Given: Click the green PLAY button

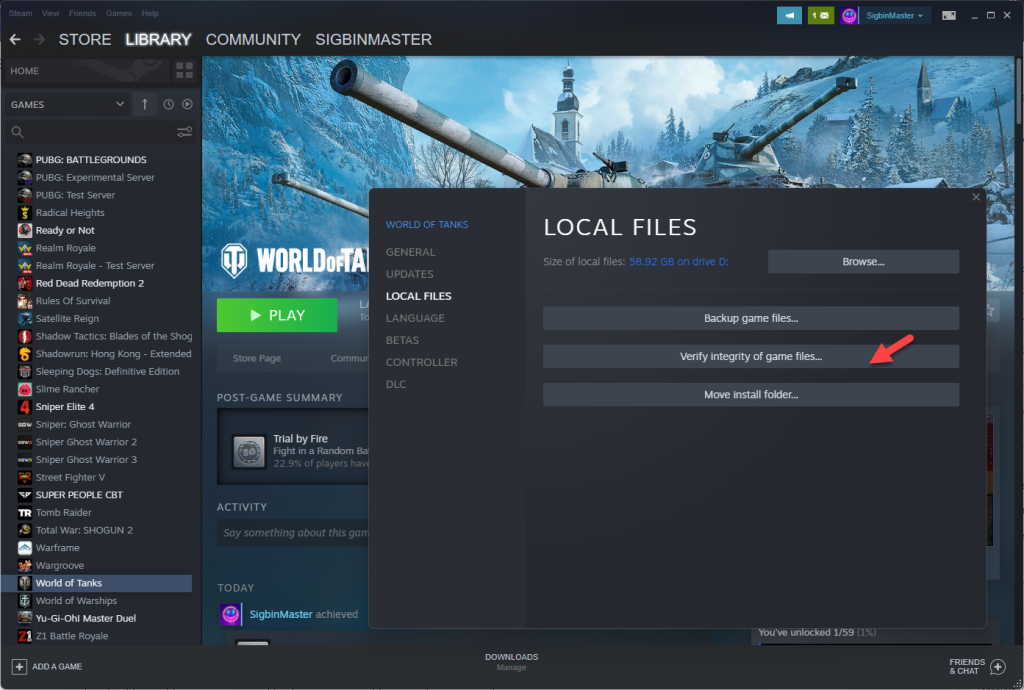Looking at the screenshot, I should [277, 315].
